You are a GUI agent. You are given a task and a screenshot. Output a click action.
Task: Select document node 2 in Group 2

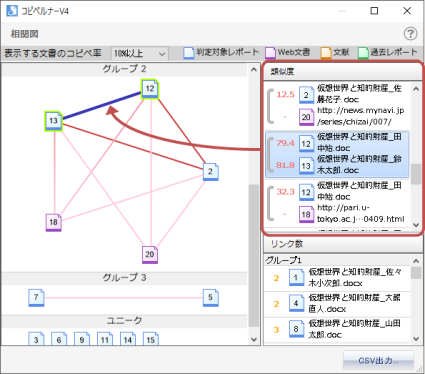pos(211,172)
